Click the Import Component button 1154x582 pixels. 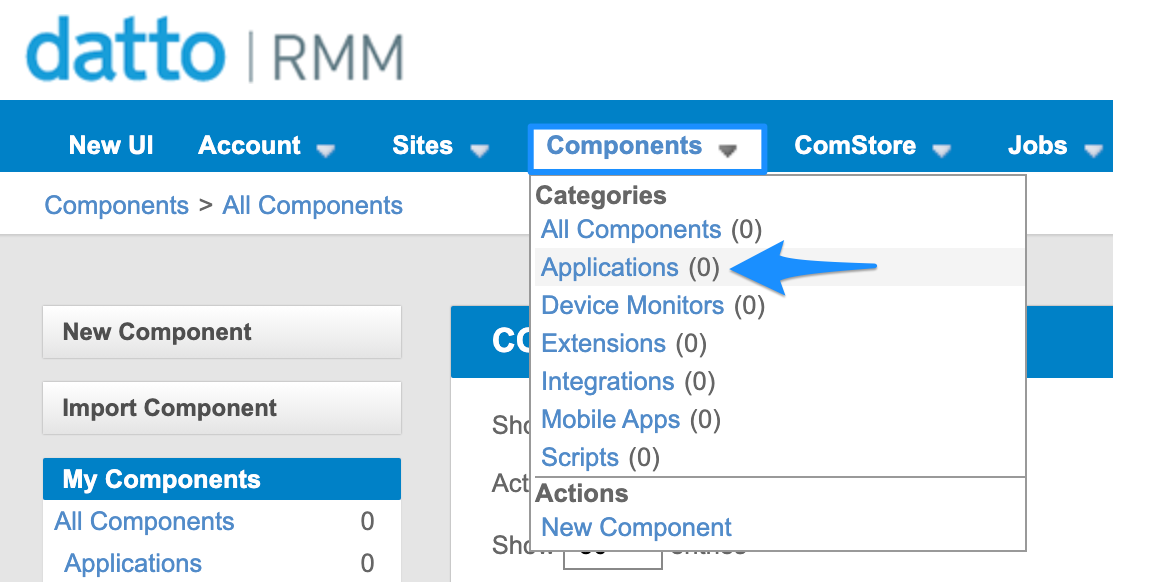coord(221,408)
